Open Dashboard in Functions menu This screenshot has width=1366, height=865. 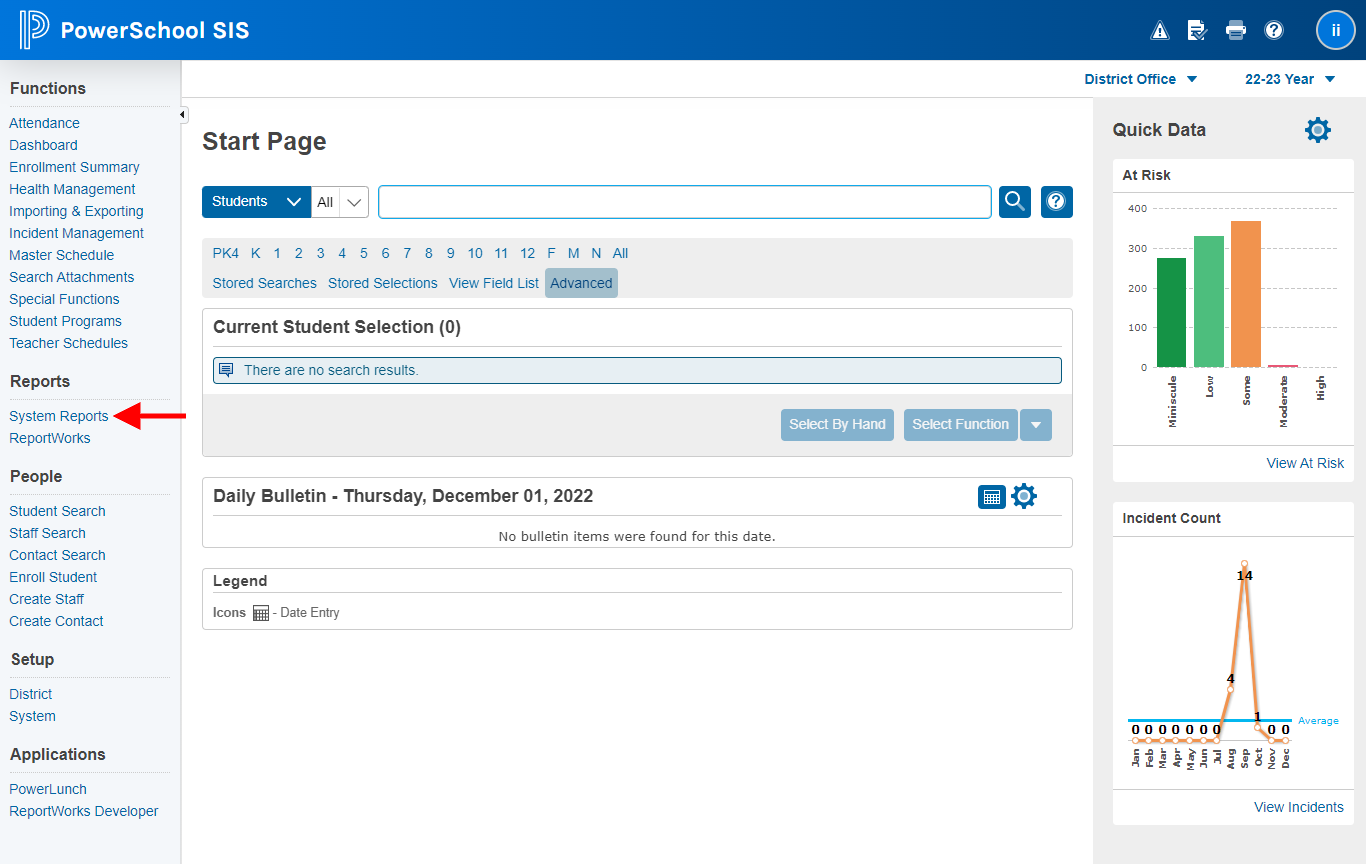pos(43,145)
